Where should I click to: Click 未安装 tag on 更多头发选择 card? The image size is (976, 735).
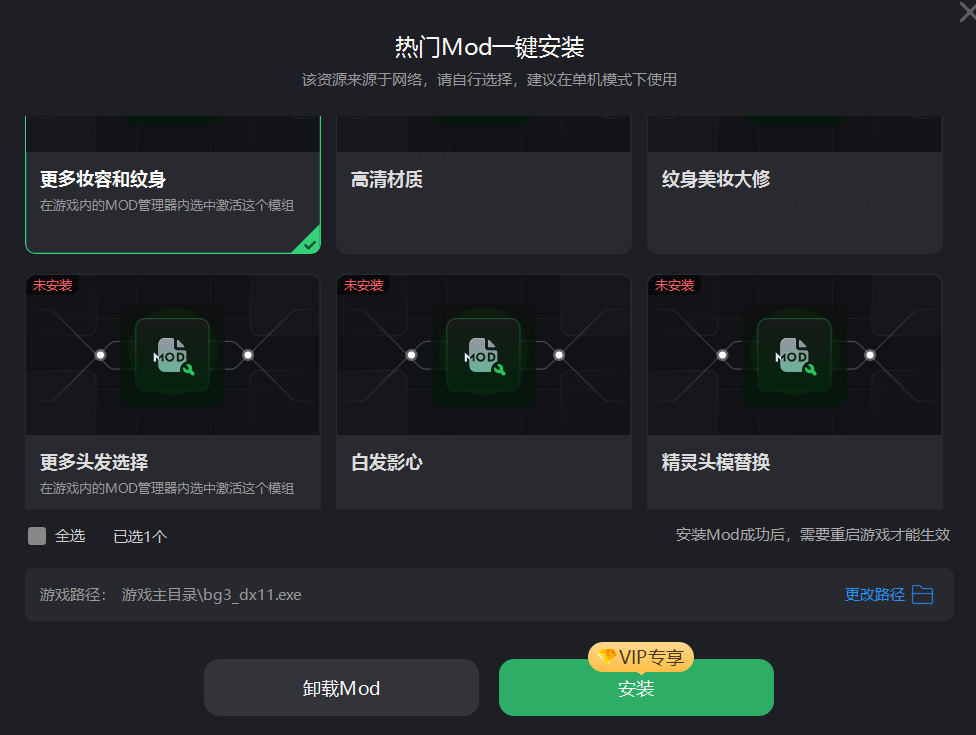pyautogui.click(x=52, y=285)
